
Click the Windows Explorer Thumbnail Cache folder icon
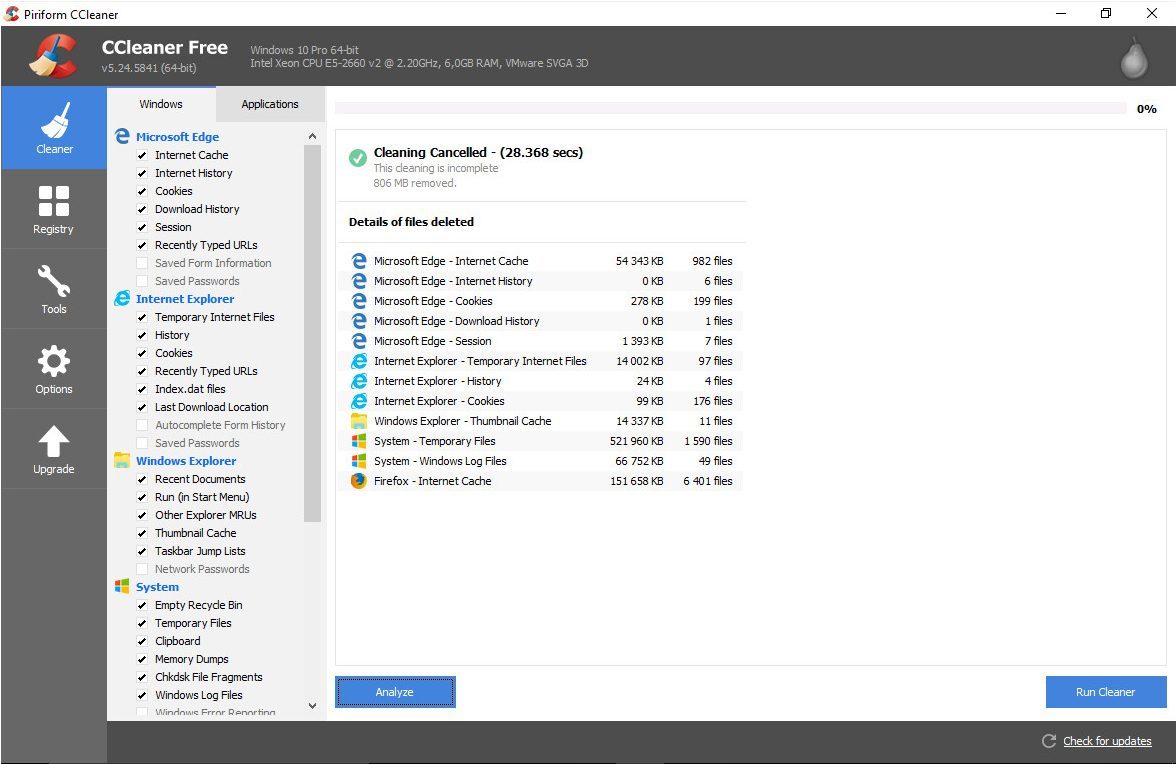point(359,421)
